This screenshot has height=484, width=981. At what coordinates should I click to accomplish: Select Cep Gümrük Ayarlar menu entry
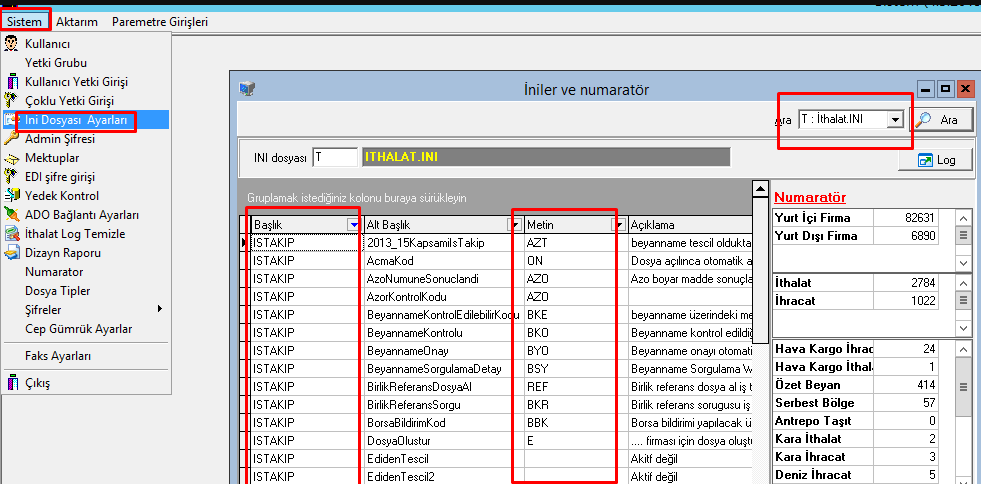(78, 329)
